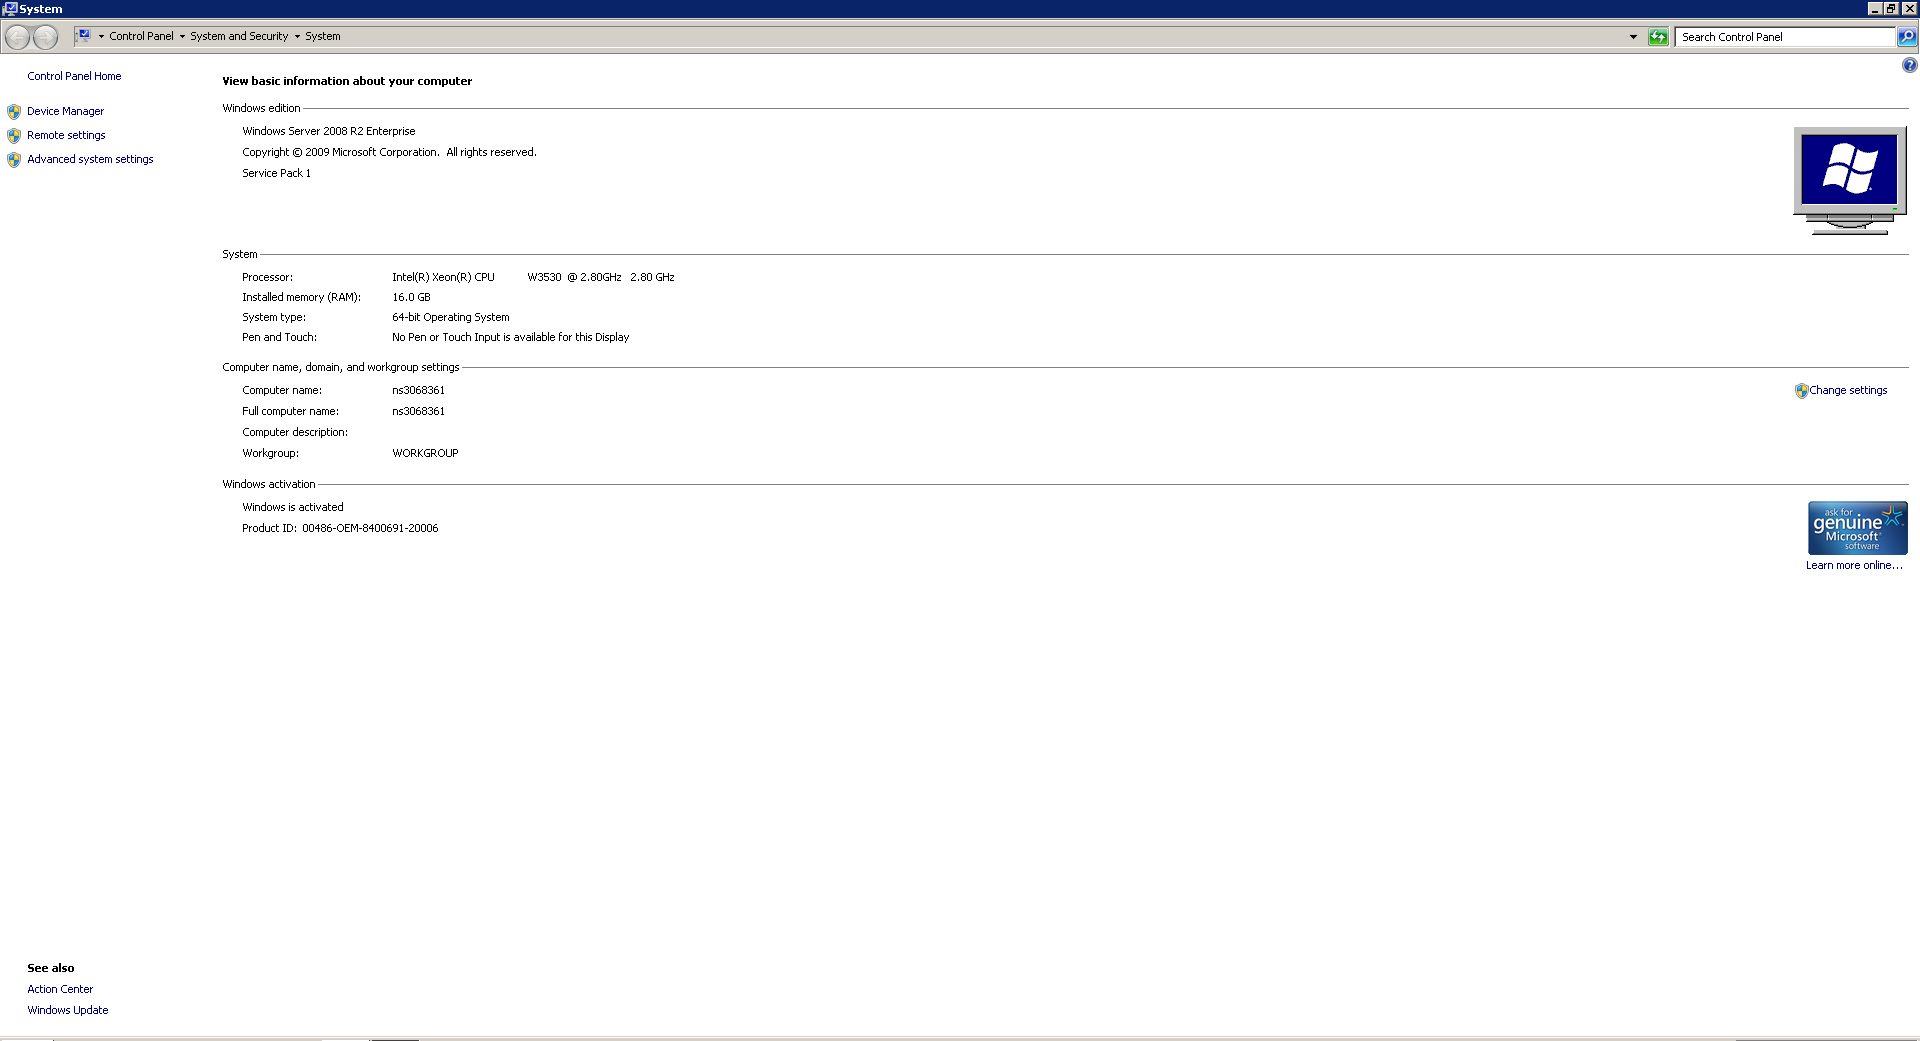Click the System window icon in the title bar
1920x1041 pixels.
pos(9,9)
